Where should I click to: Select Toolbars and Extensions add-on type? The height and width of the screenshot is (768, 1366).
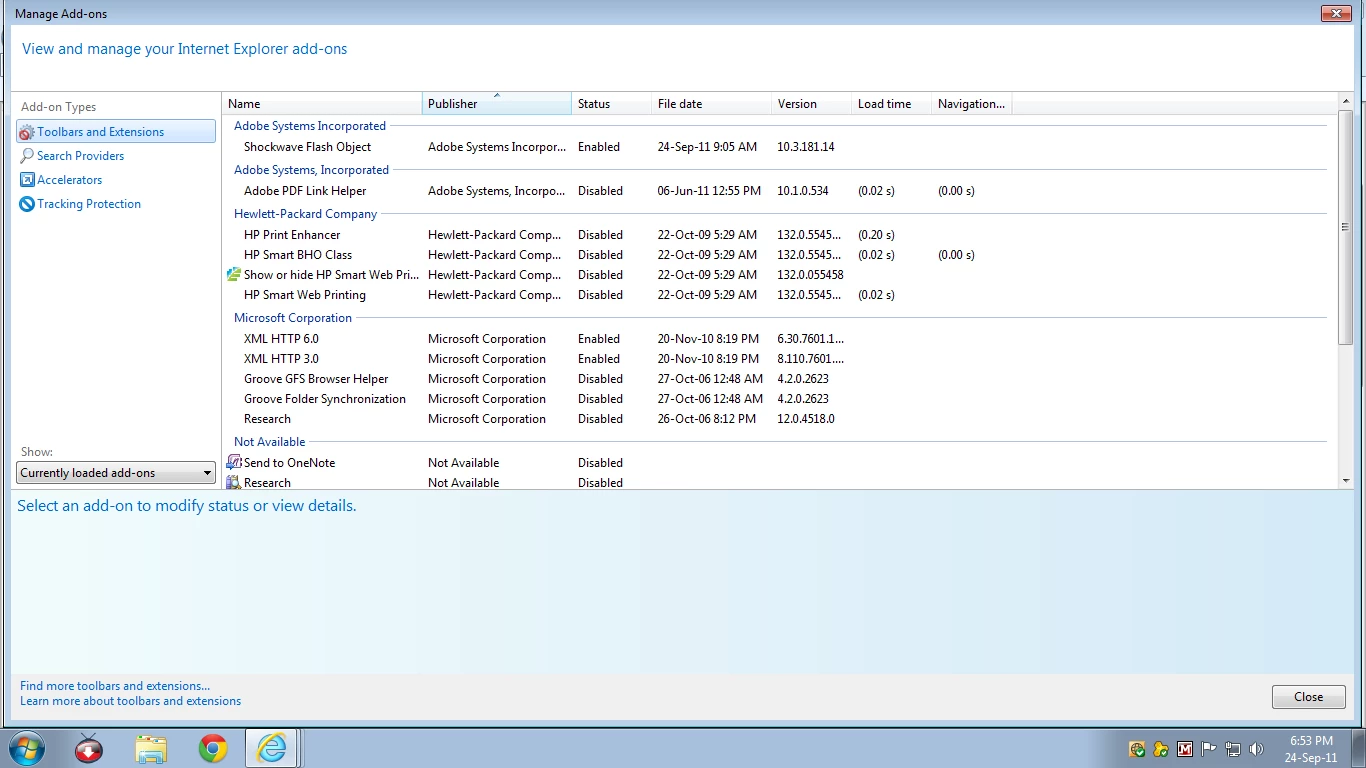point(116,131)
